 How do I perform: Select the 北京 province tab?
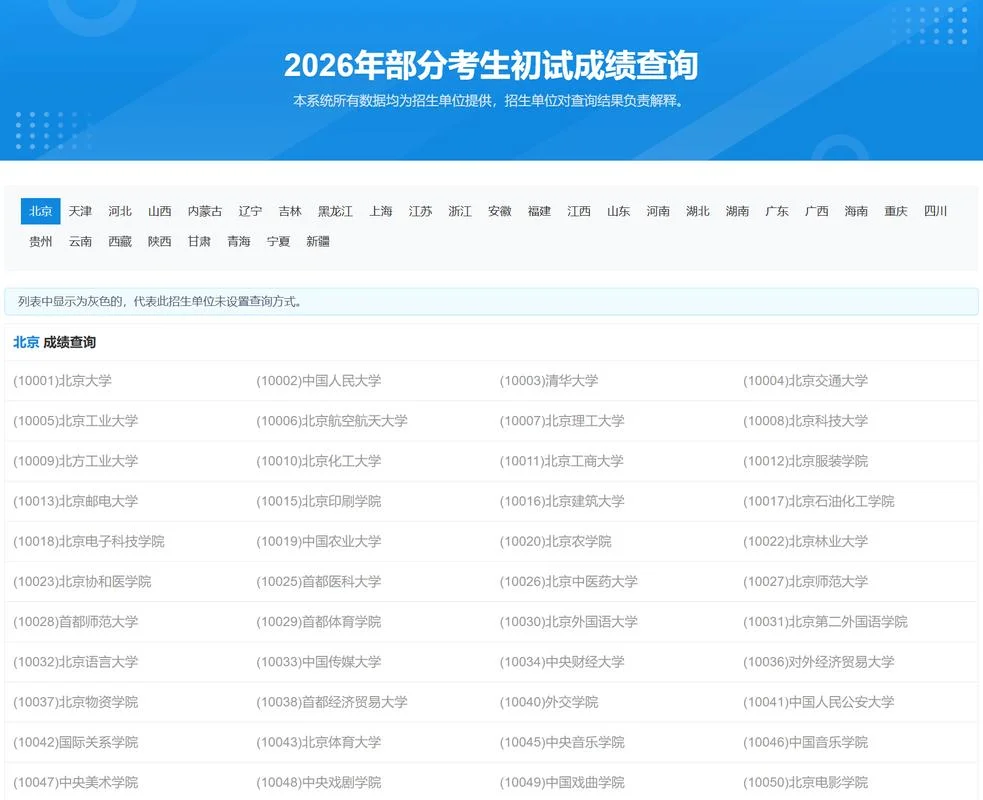[41, 211]
